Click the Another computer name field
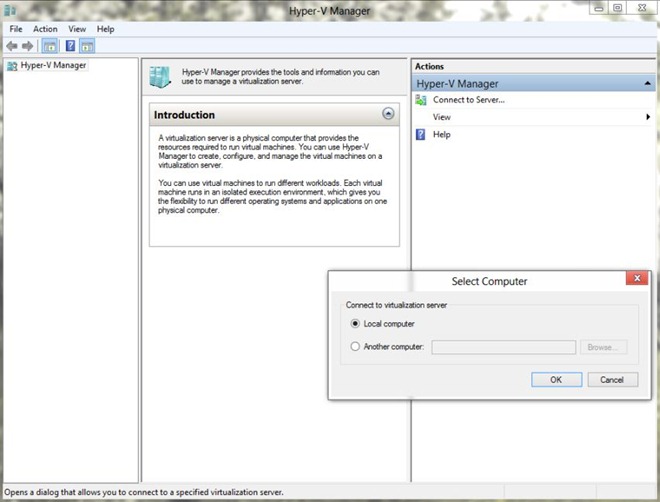This screenshot has width=660, height=502. coord(503,347)
